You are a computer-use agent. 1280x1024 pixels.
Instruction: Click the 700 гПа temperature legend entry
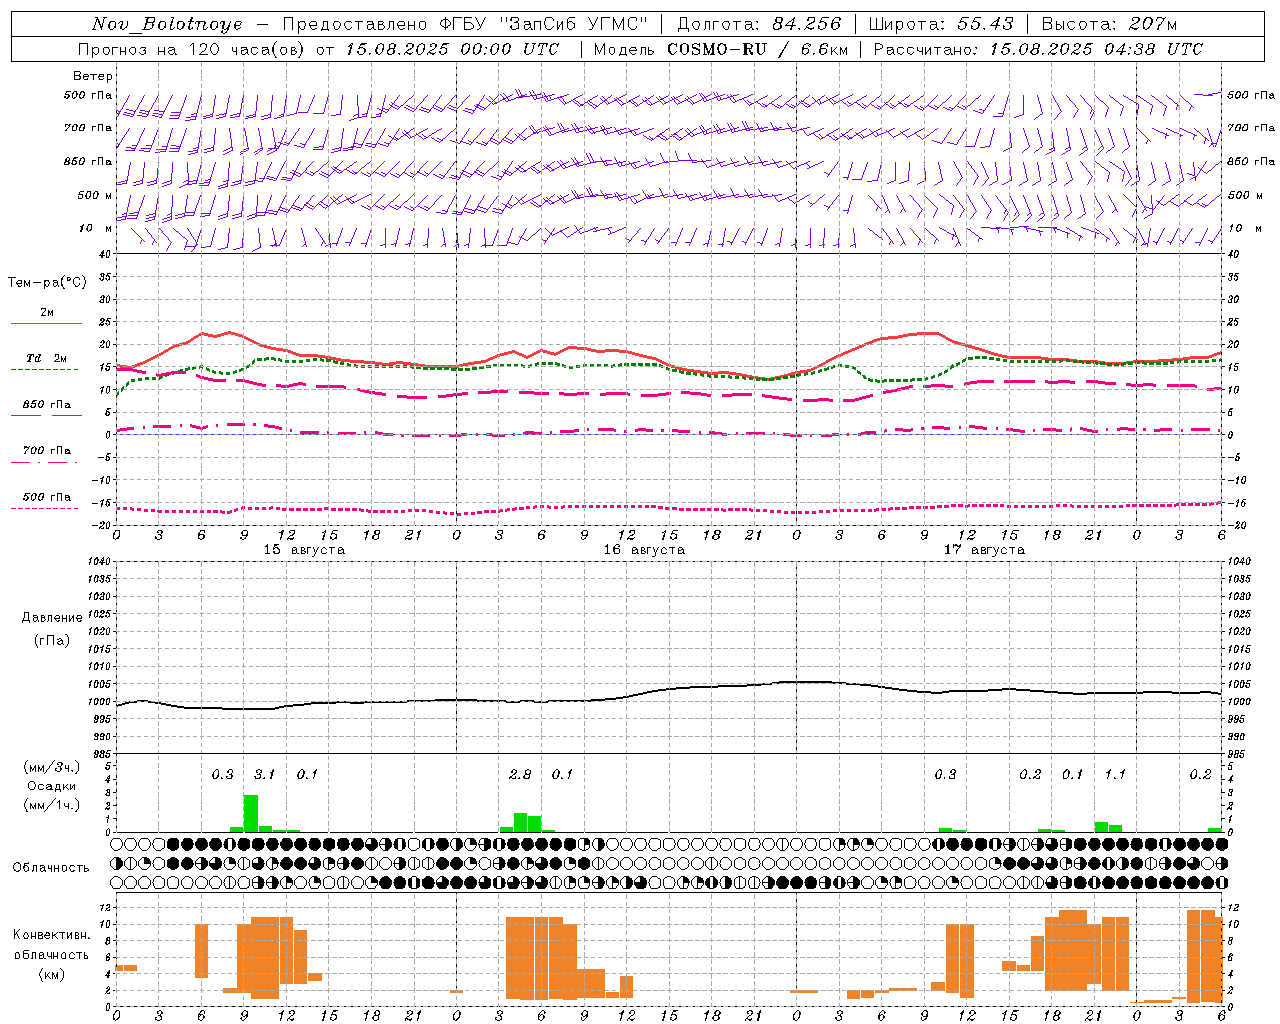click(x=46, y=451)
